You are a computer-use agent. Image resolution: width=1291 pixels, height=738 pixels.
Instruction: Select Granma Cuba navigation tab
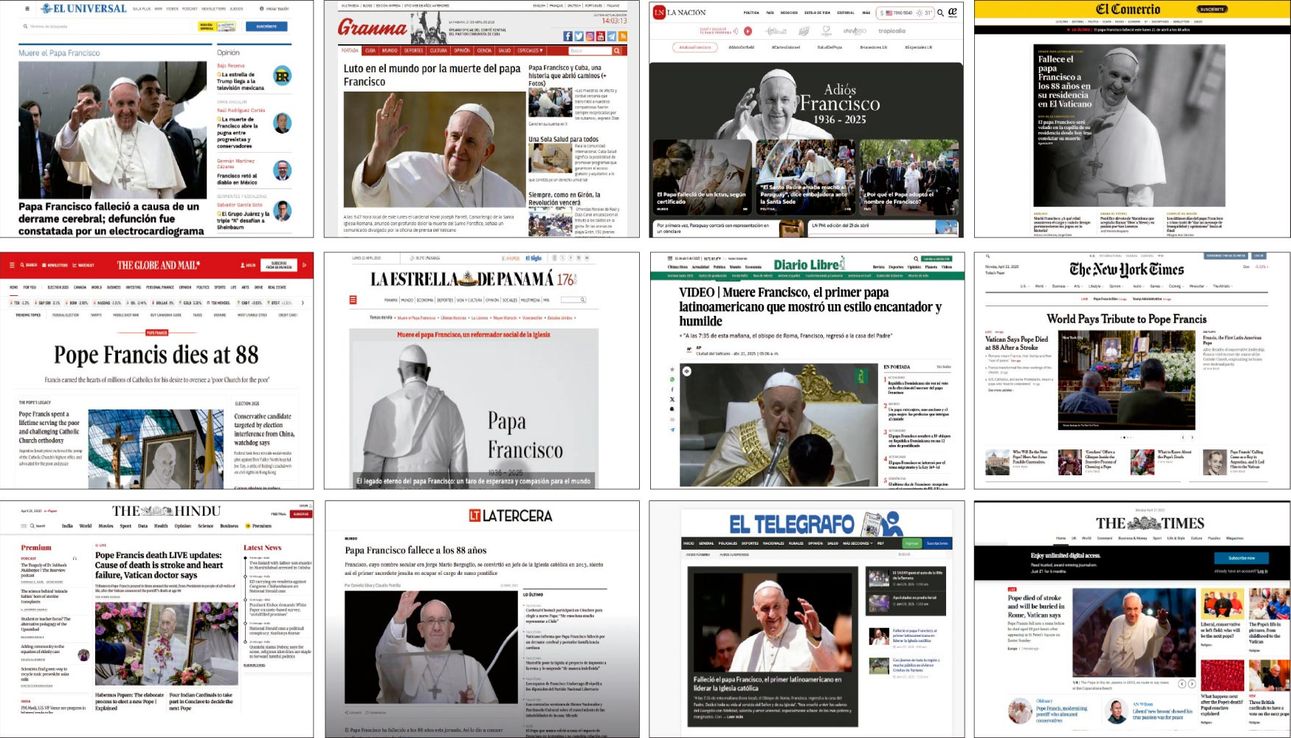coord(370,50)
